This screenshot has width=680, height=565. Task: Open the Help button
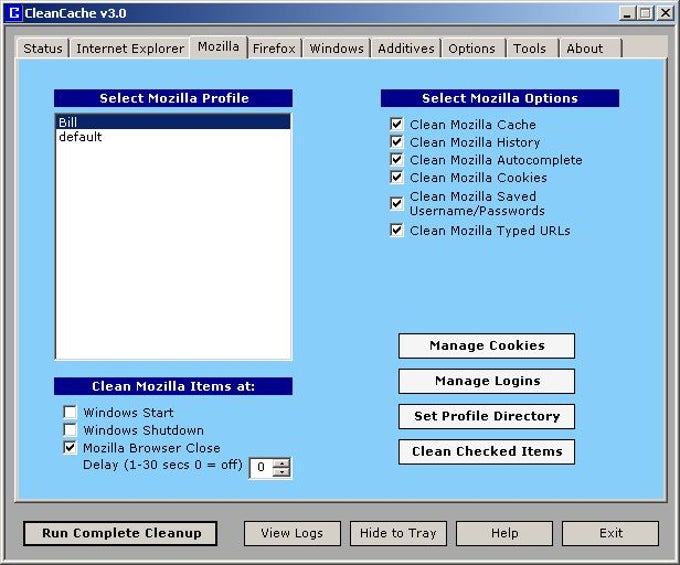coord(504,533)
